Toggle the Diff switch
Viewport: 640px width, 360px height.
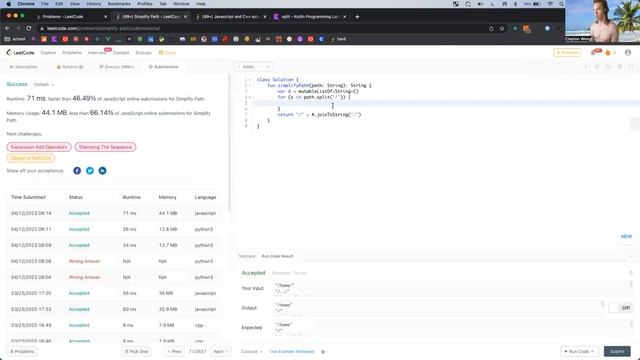(x=620, y=308)
